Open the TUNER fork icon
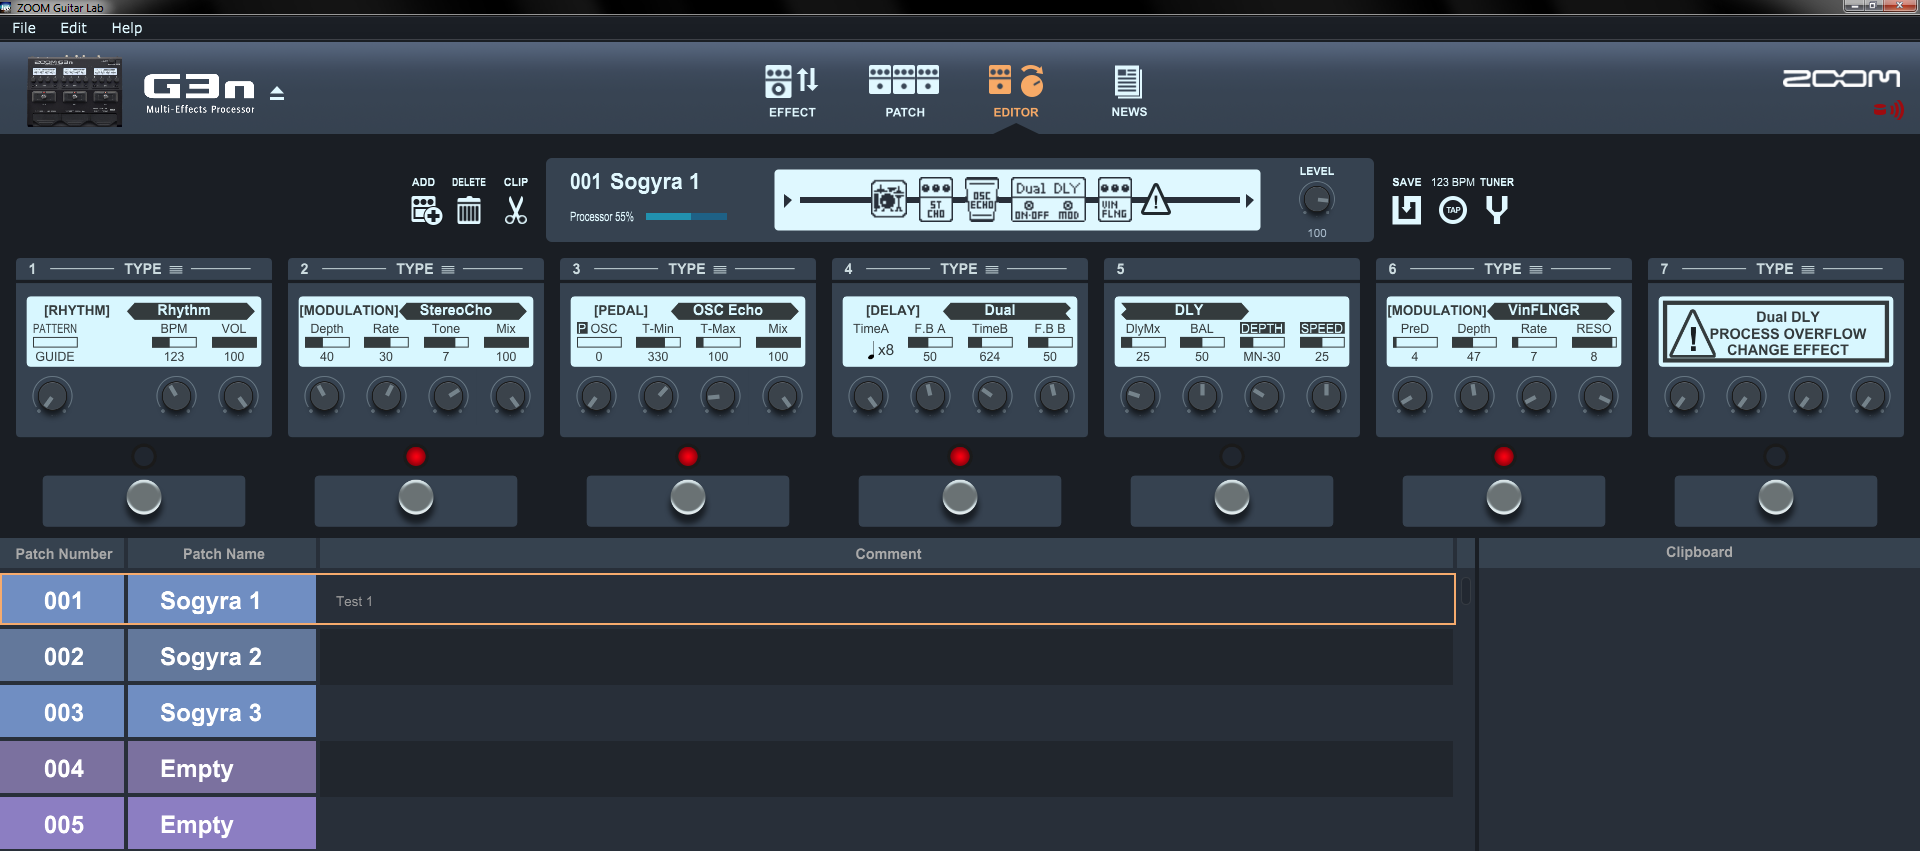This screenshot has height=851, width=1920. point(1497,210)
